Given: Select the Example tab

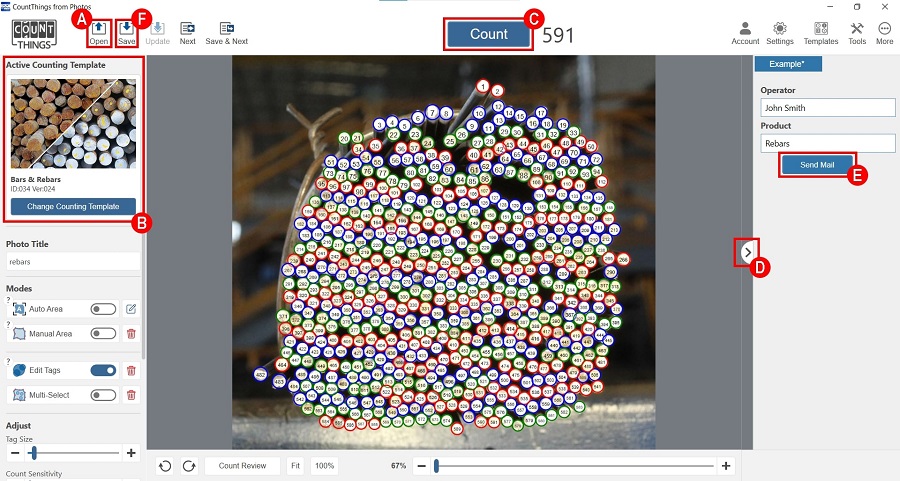Looking at the screenshot, I should click(x=788, y=64).
